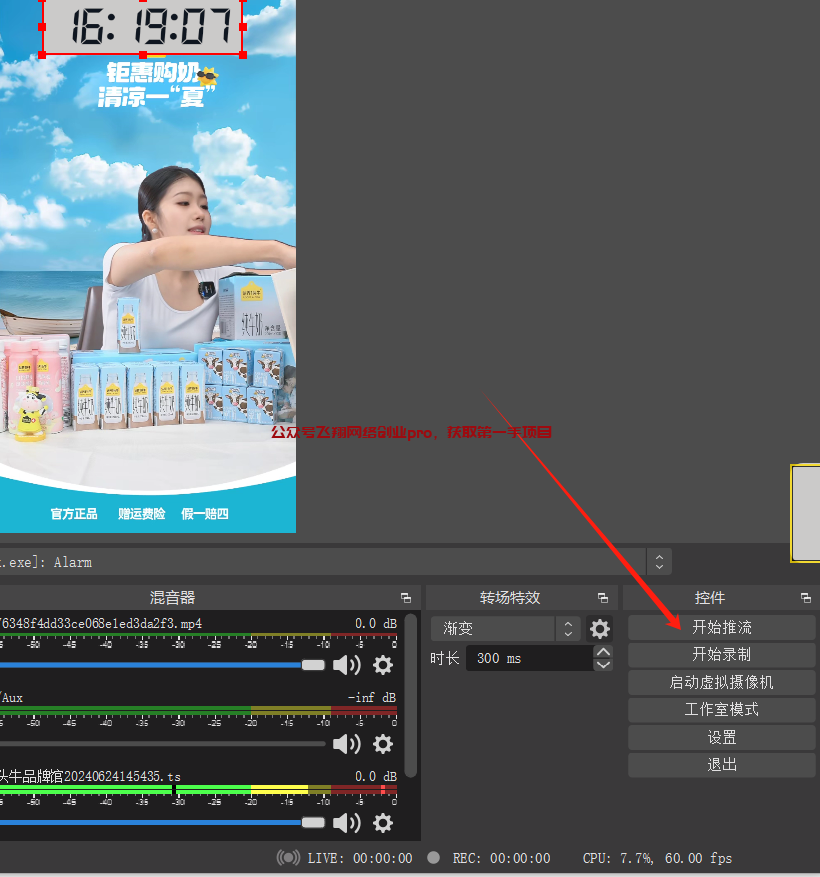Click 开始录制 to start recording
The height and width of the screenshot is (877, 820).
pos(721,655)
